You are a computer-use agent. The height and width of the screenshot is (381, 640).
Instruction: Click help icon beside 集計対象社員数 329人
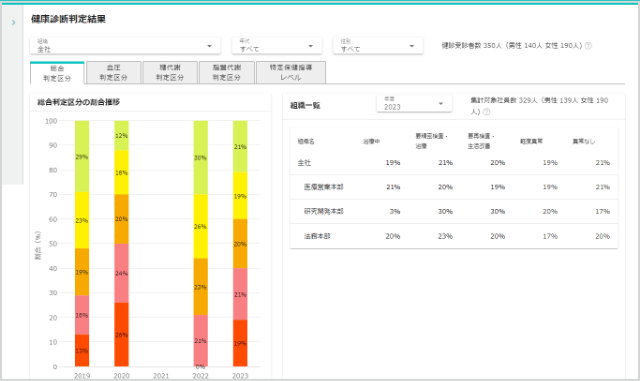click(x=487, y=111)
